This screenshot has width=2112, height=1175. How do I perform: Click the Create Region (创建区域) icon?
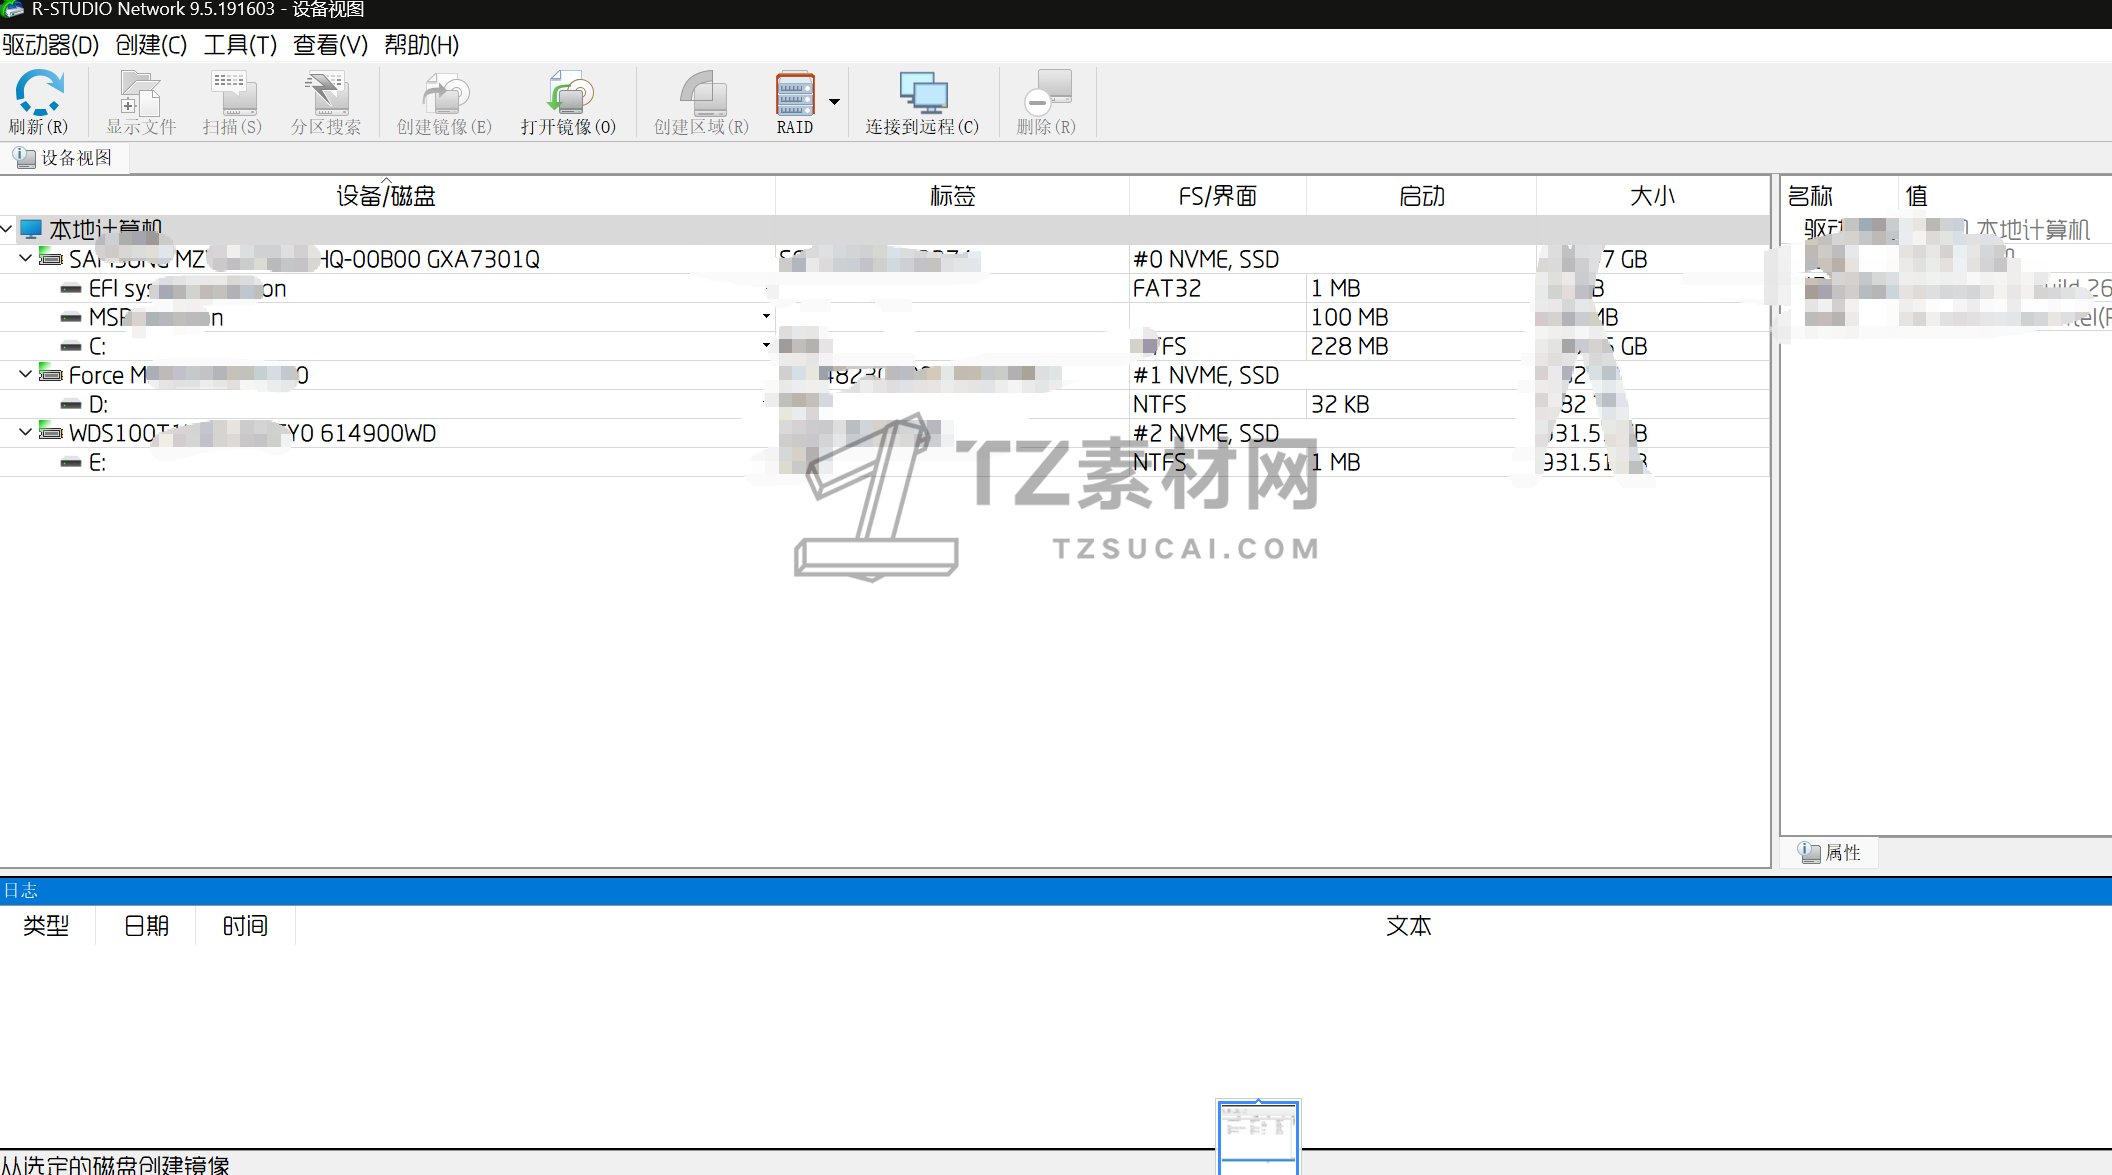tap(701, 93)
